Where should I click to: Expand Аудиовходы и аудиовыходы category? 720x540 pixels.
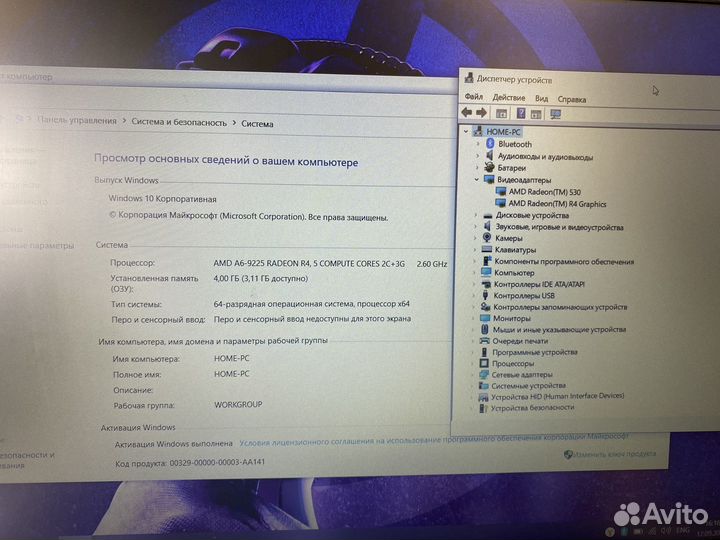pos(477,156)
